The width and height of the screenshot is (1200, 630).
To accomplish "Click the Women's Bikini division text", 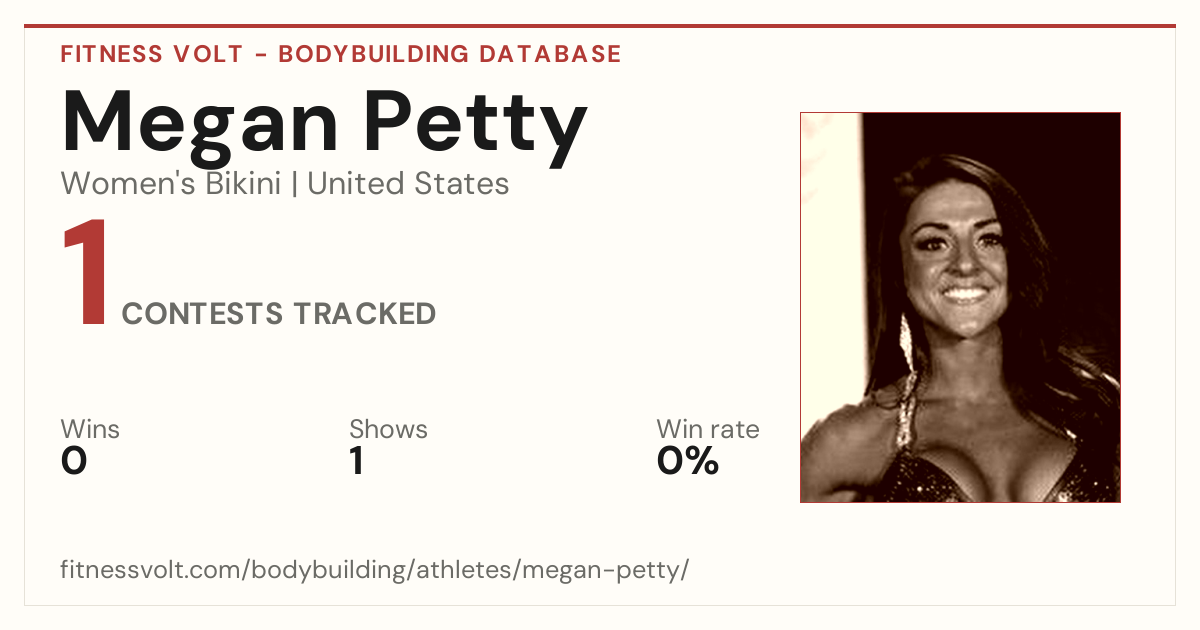I will [171, 184].
